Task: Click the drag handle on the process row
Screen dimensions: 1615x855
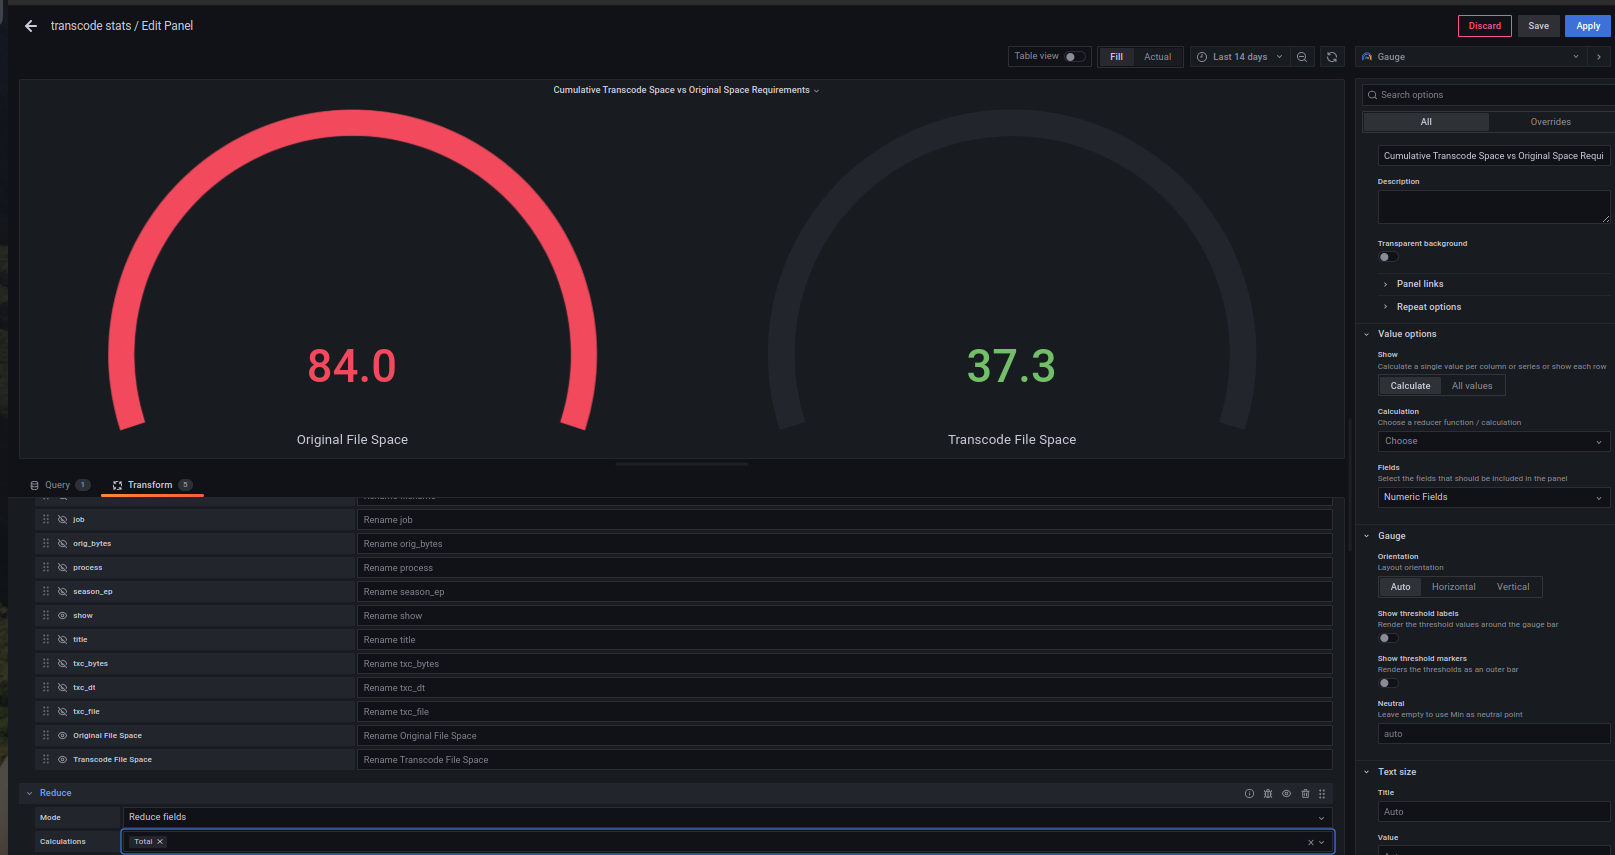Action: (x=46, y=568)
